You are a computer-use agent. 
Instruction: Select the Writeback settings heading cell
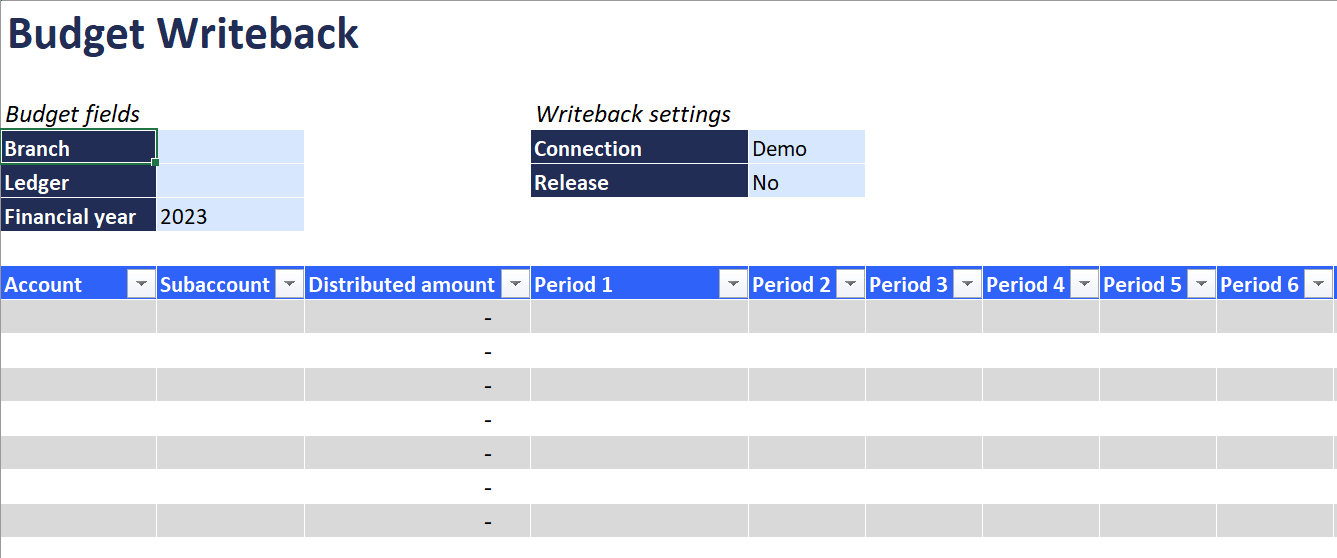[x=633, y=114]
